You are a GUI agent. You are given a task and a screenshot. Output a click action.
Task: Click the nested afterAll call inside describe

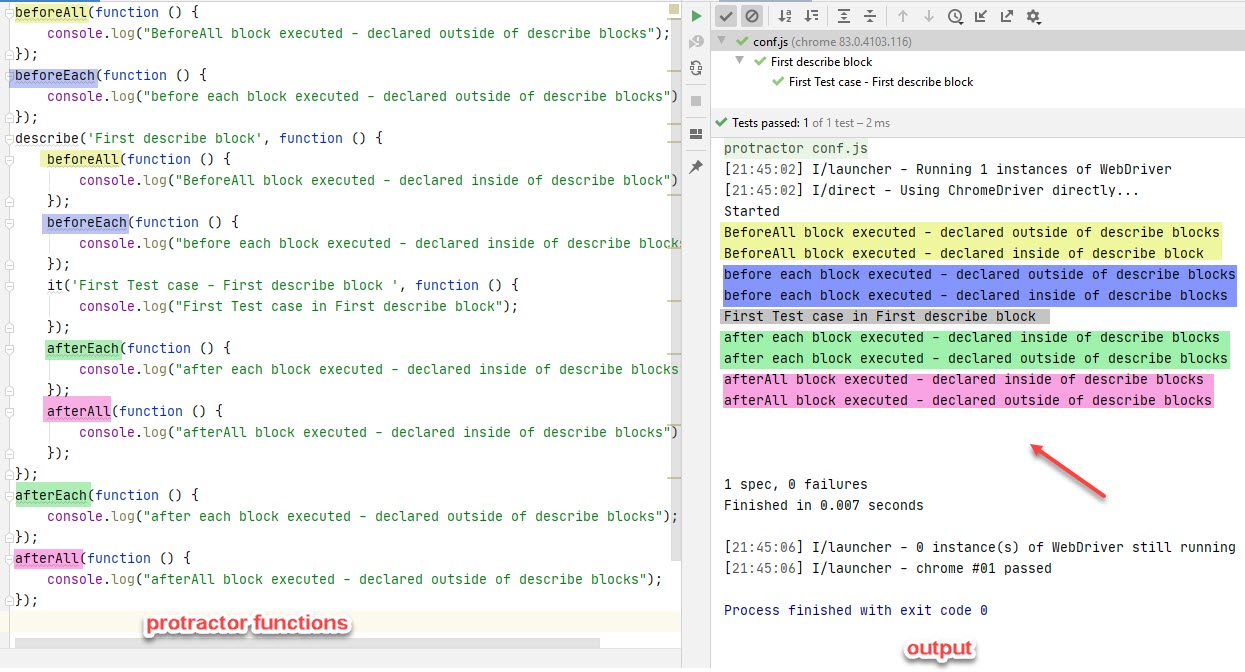79,411
